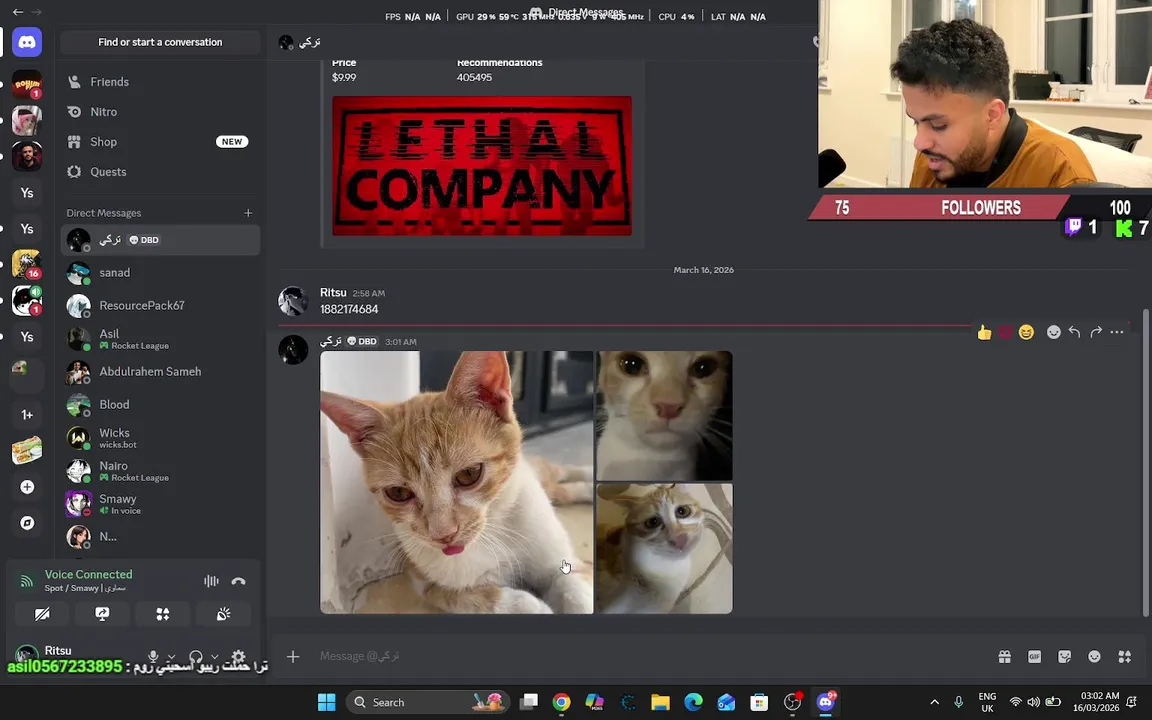Open the server folder labeled 1+

tap(27, 415)
